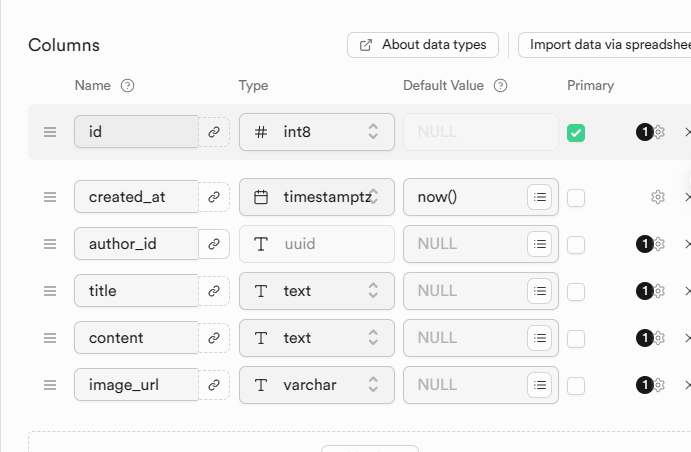Click the title column name input field
Image resolution: width=691 pixels, height=452 pixels.
coord(136,291)
